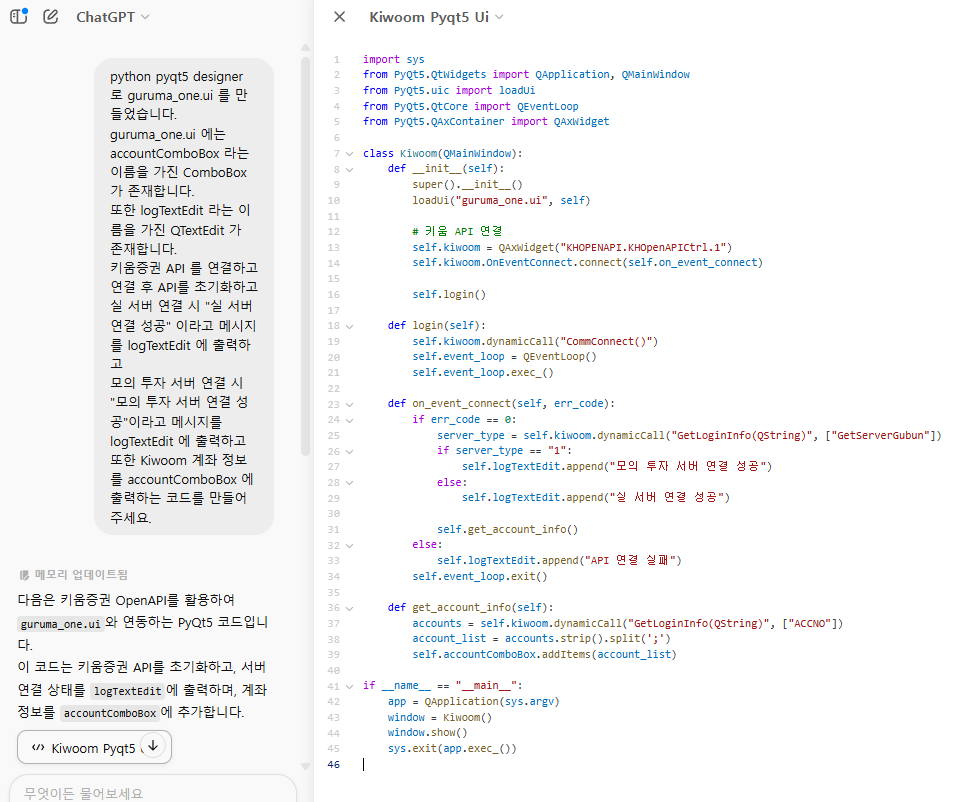Image resolution: width=958 pixels, height=802 pixels.
Task: Click the accountComboBox inline code in reply
Action: pyautogui.click(x=110, y=713)
